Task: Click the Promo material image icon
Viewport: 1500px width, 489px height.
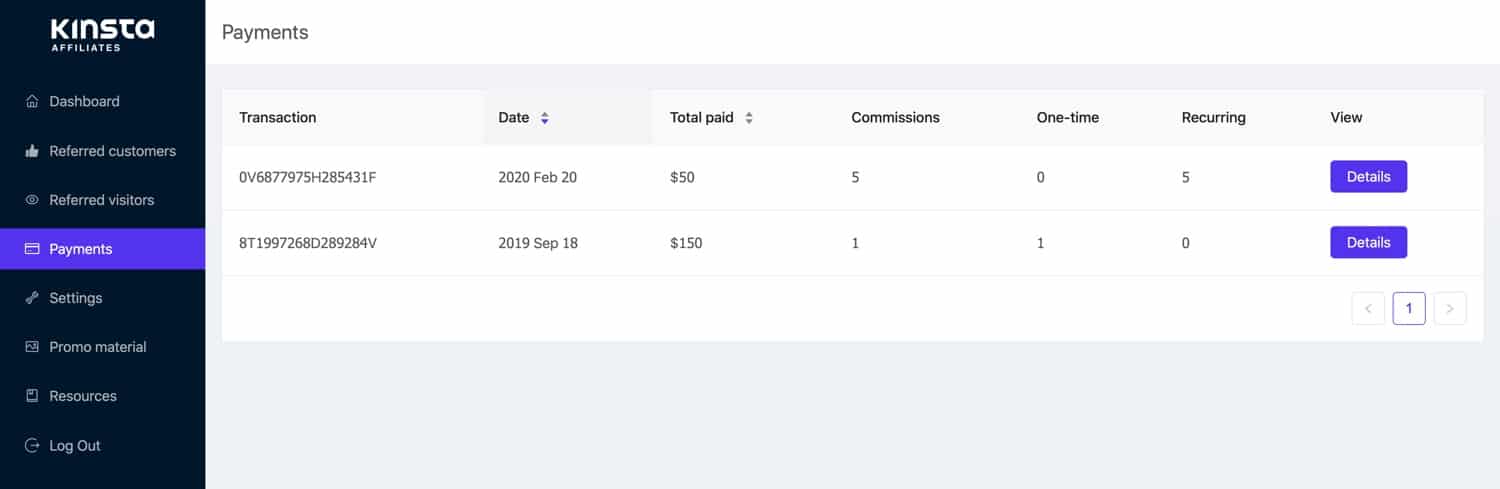Action: click(32, 347)
